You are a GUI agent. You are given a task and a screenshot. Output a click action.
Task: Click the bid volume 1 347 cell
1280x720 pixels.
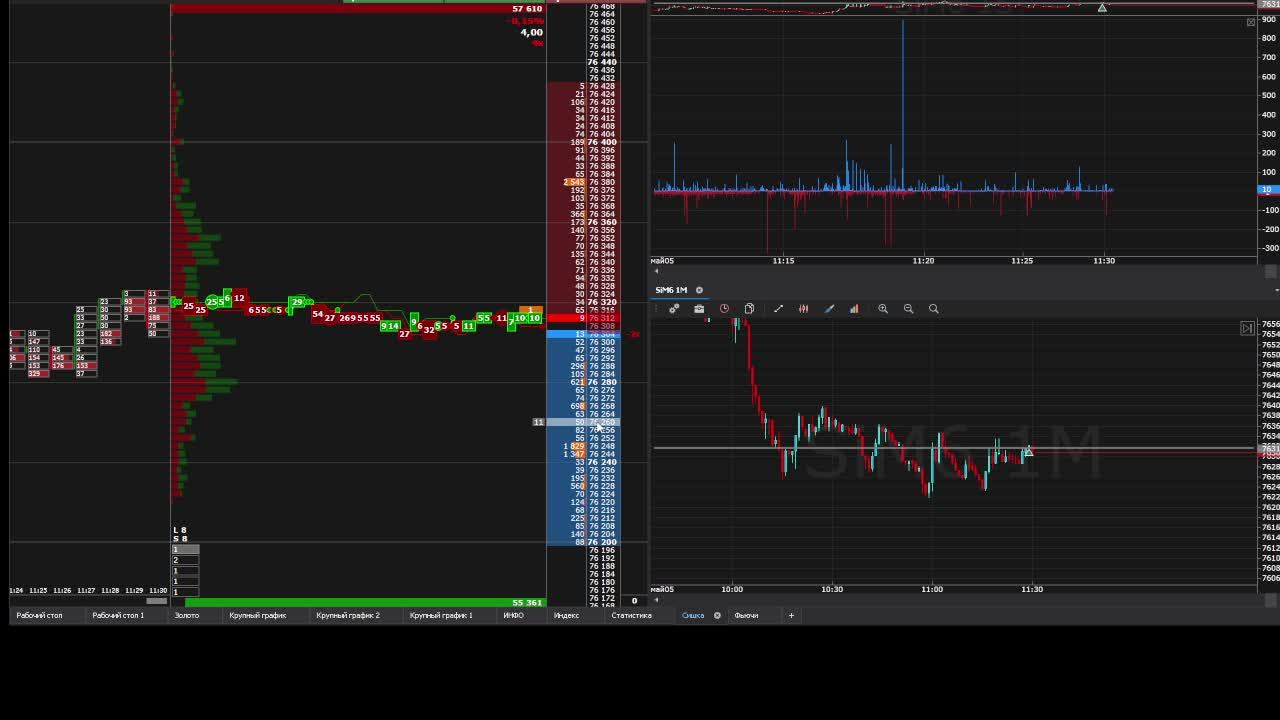[x=574, y=454]
